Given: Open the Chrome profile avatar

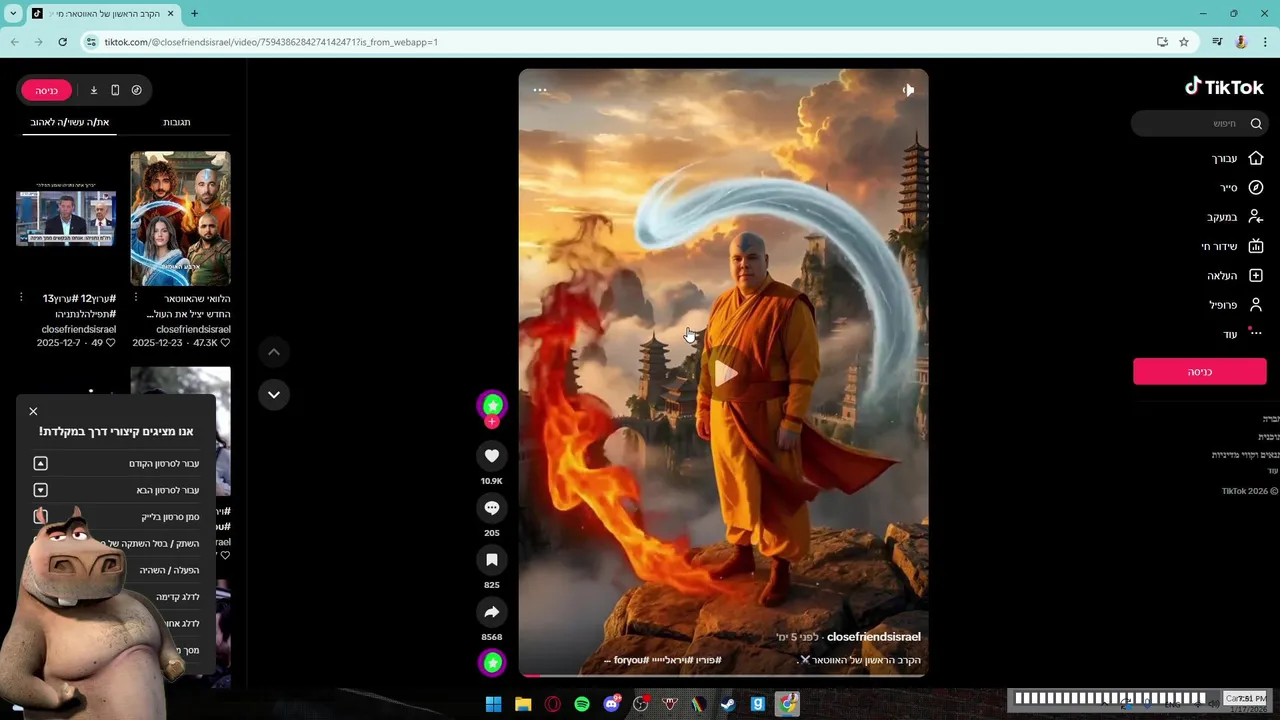Looking at the screenshot, I should (x=1241, y=42).
